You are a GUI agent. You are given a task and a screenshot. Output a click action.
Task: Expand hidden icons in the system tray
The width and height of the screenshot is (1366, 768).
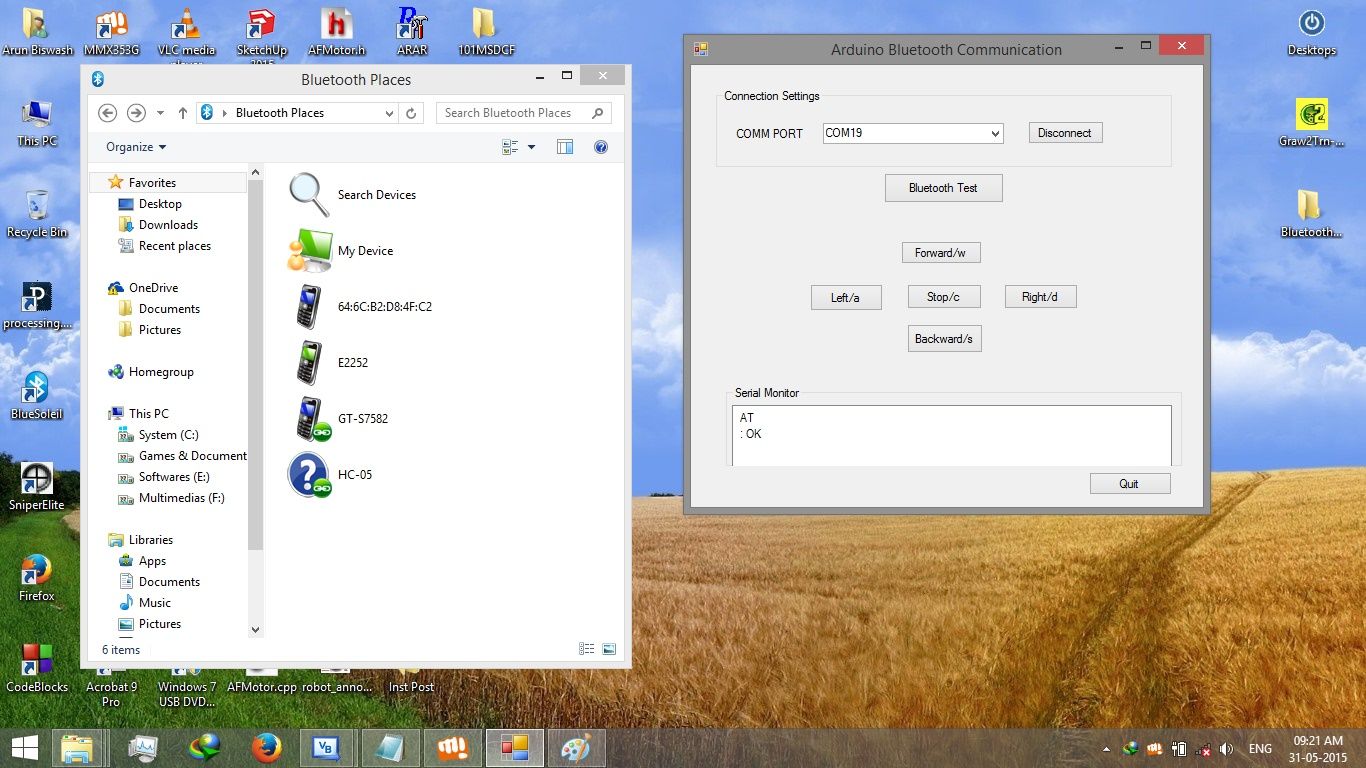click(x=1106, y=748)
